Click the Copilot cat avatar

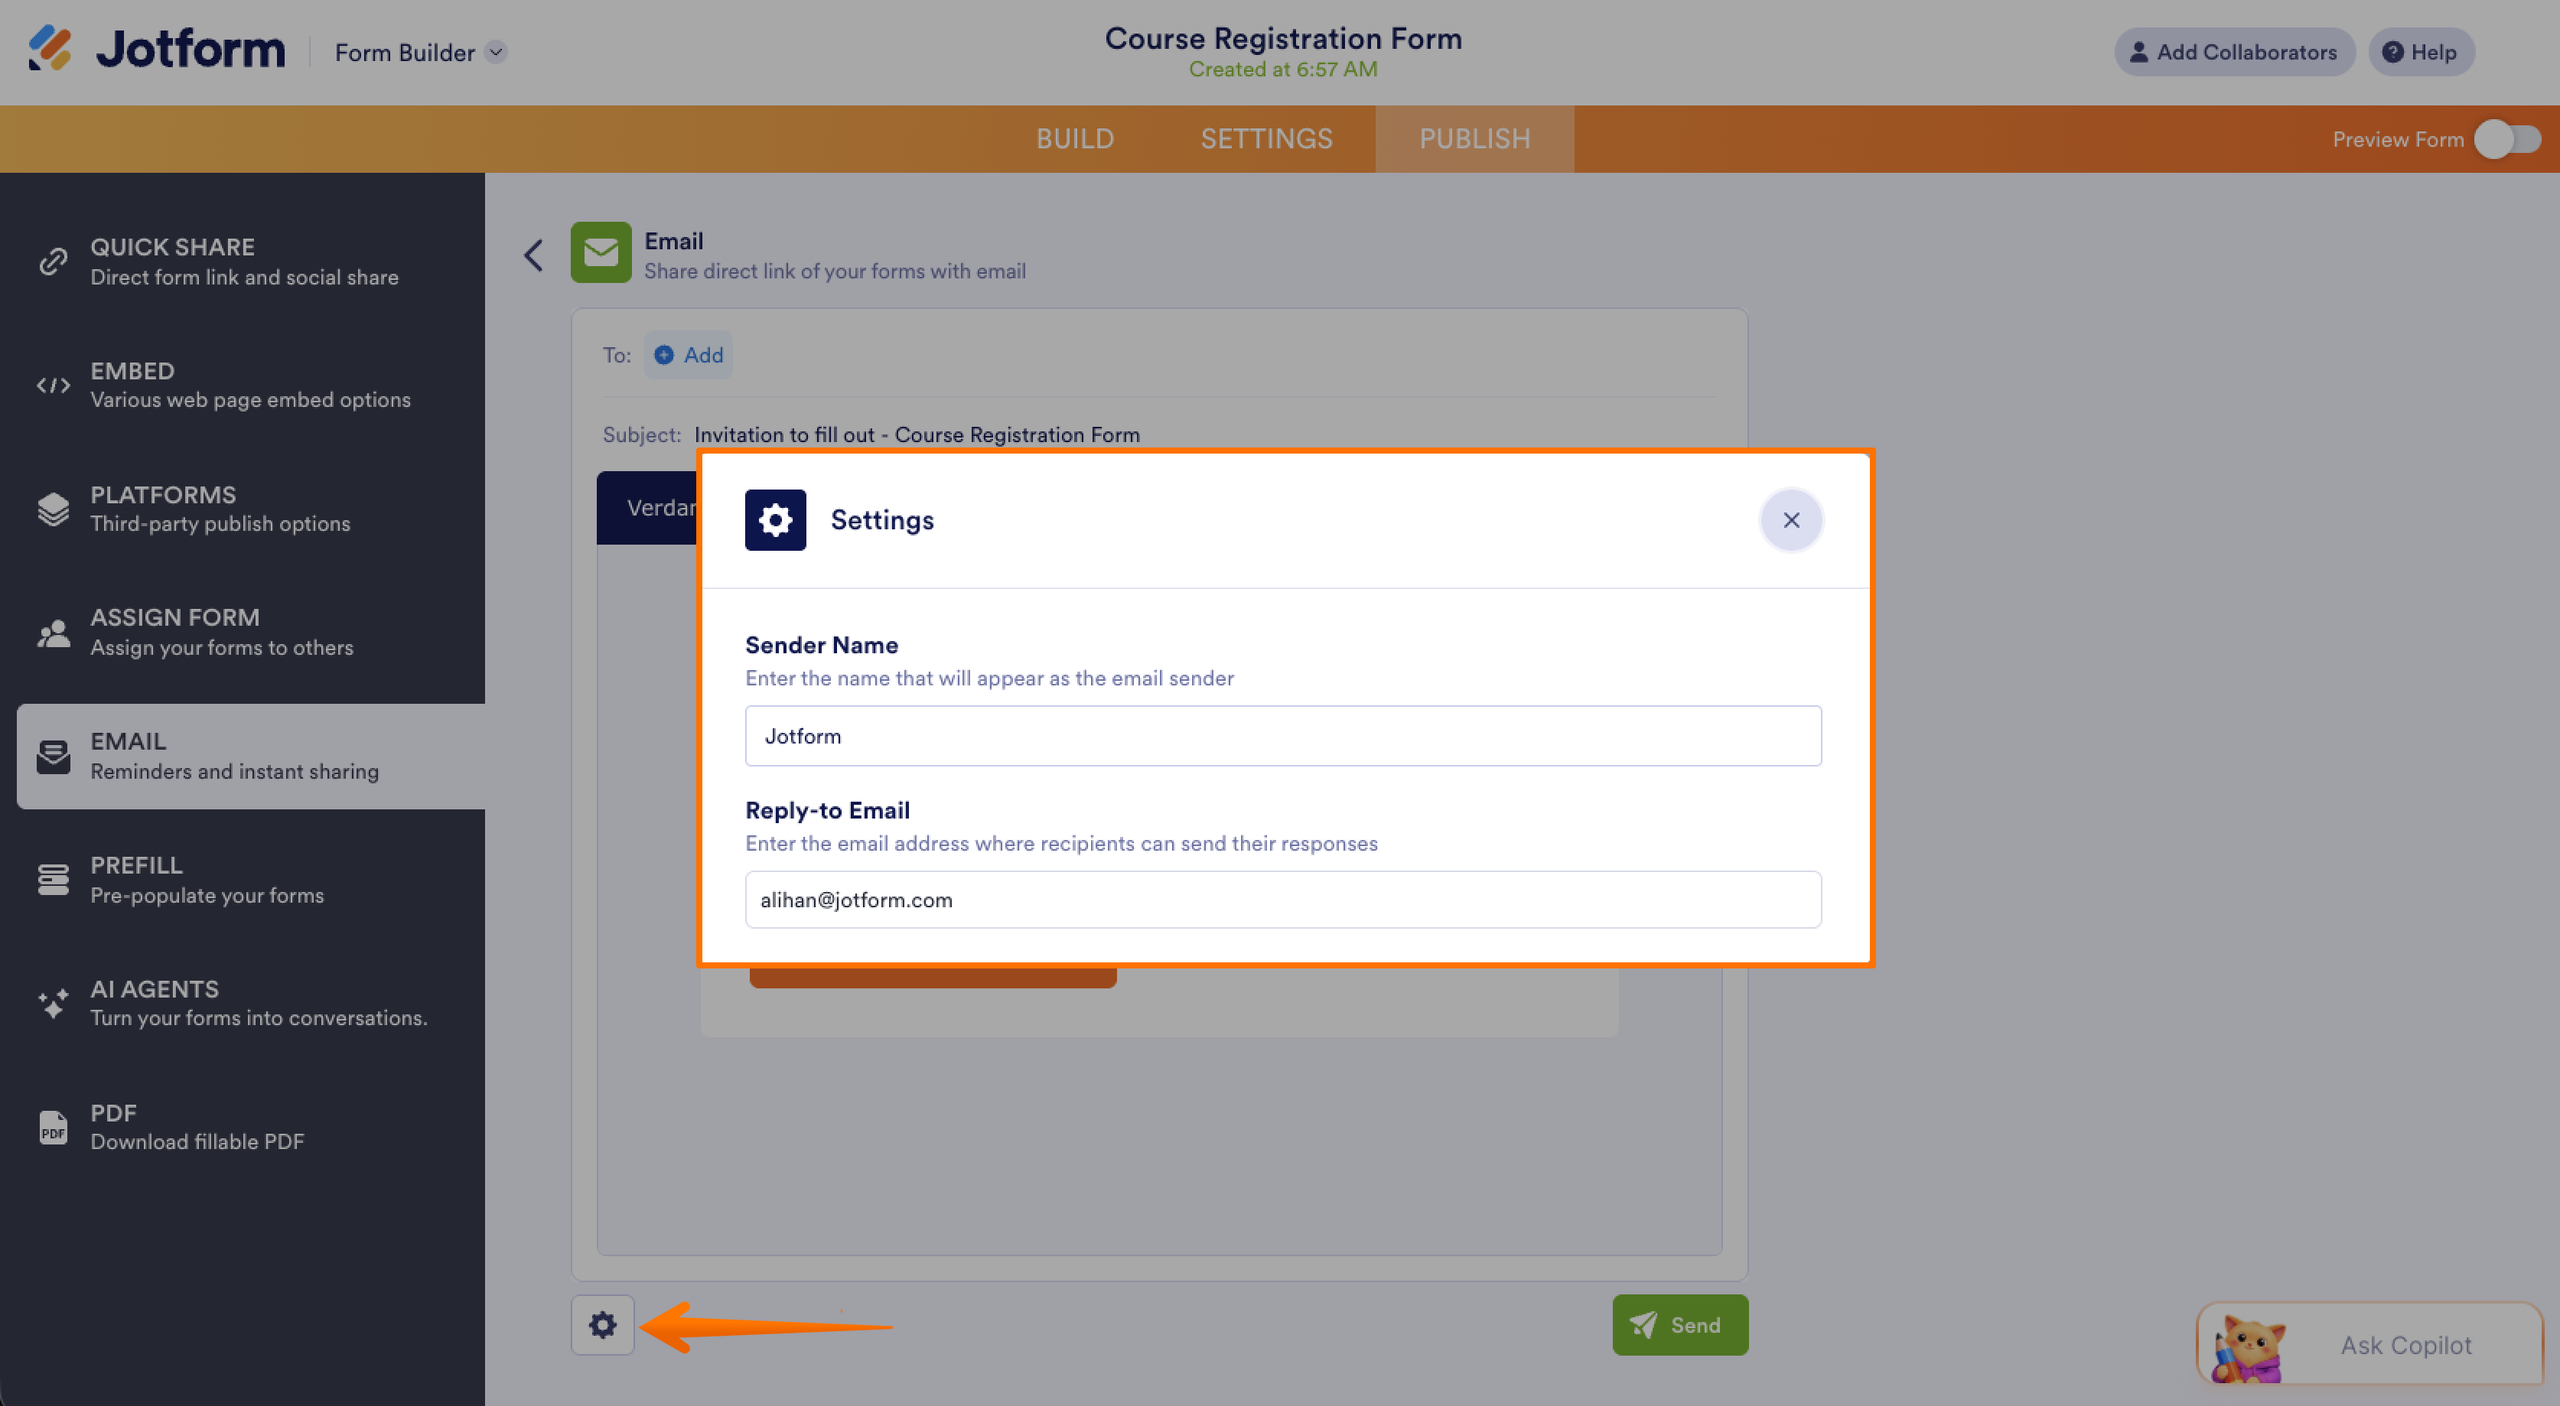(2248, 1348)
